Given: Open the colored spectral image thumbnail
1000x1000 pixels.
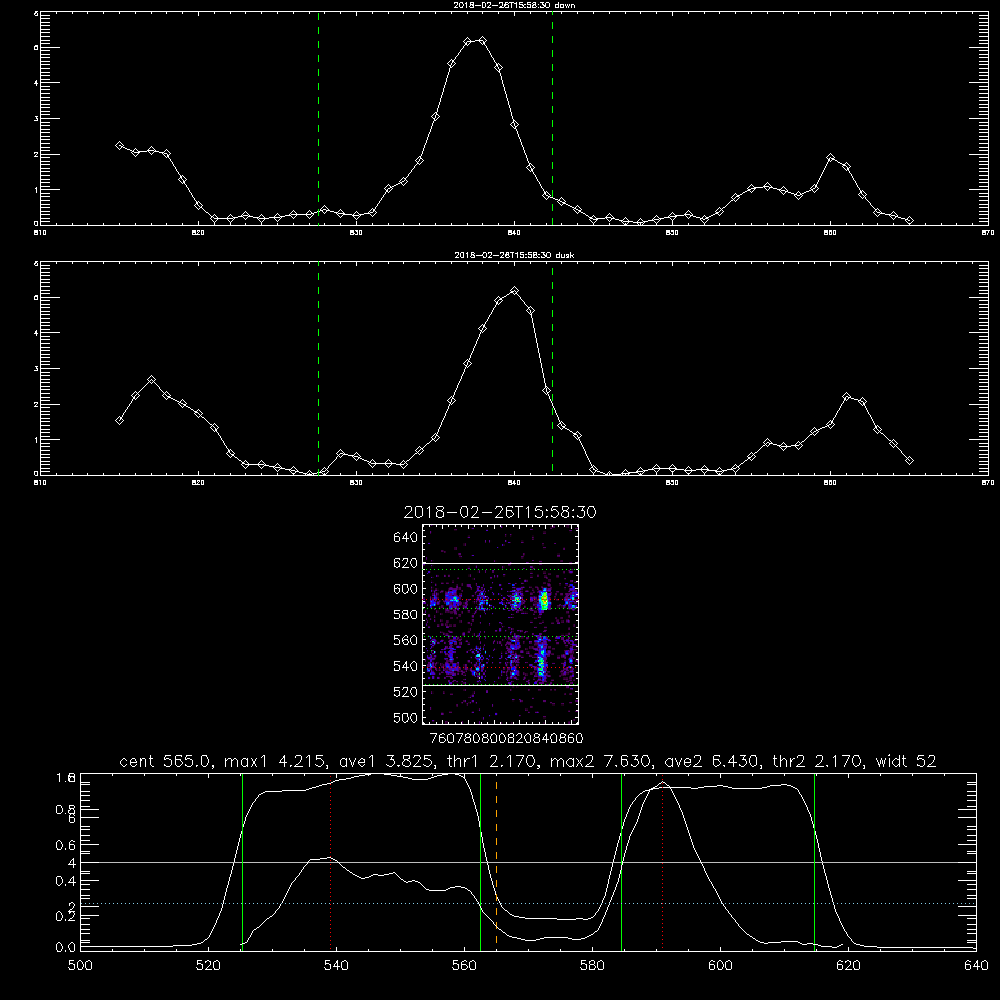Looking at the screenshot, I should tap(501, 624).
